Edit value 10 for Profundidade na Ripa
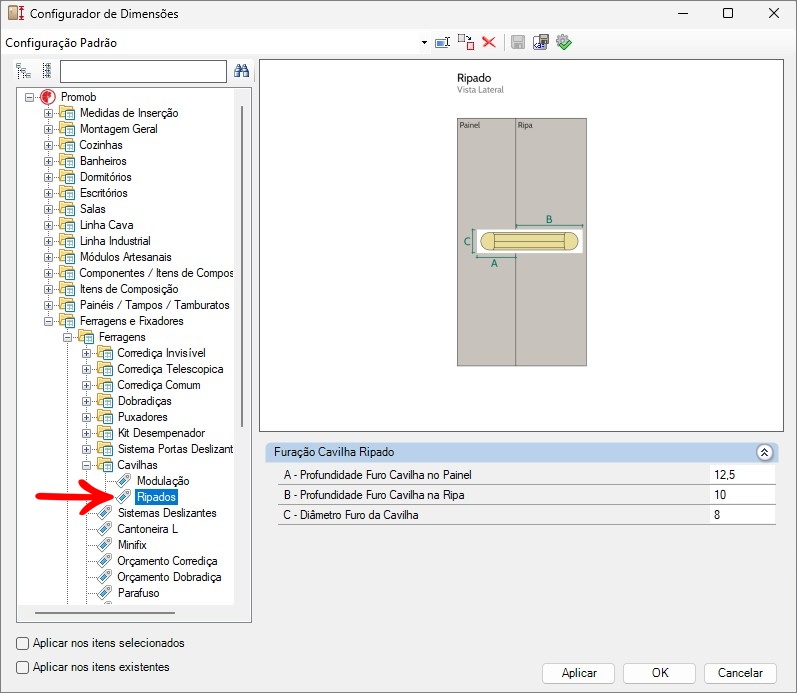 tap(742, 495)
